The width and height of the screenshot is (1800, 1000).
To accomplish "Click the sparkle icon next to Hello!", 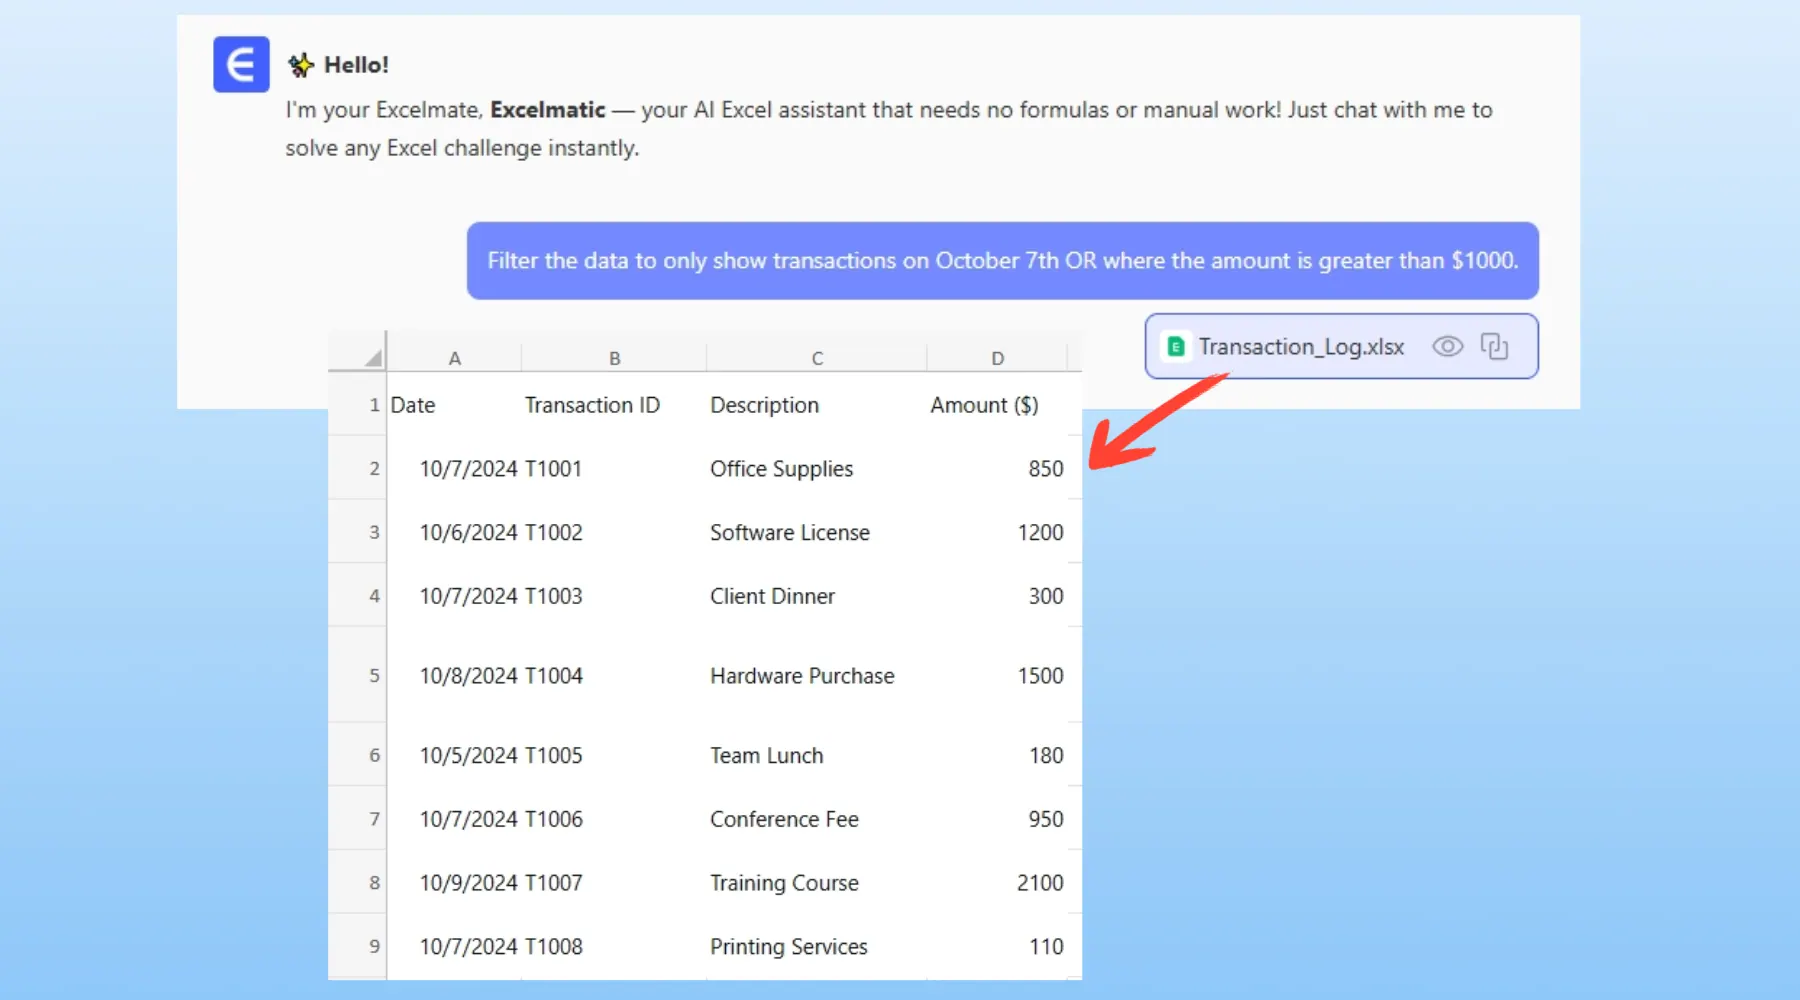I will click(x=300, y=66).
